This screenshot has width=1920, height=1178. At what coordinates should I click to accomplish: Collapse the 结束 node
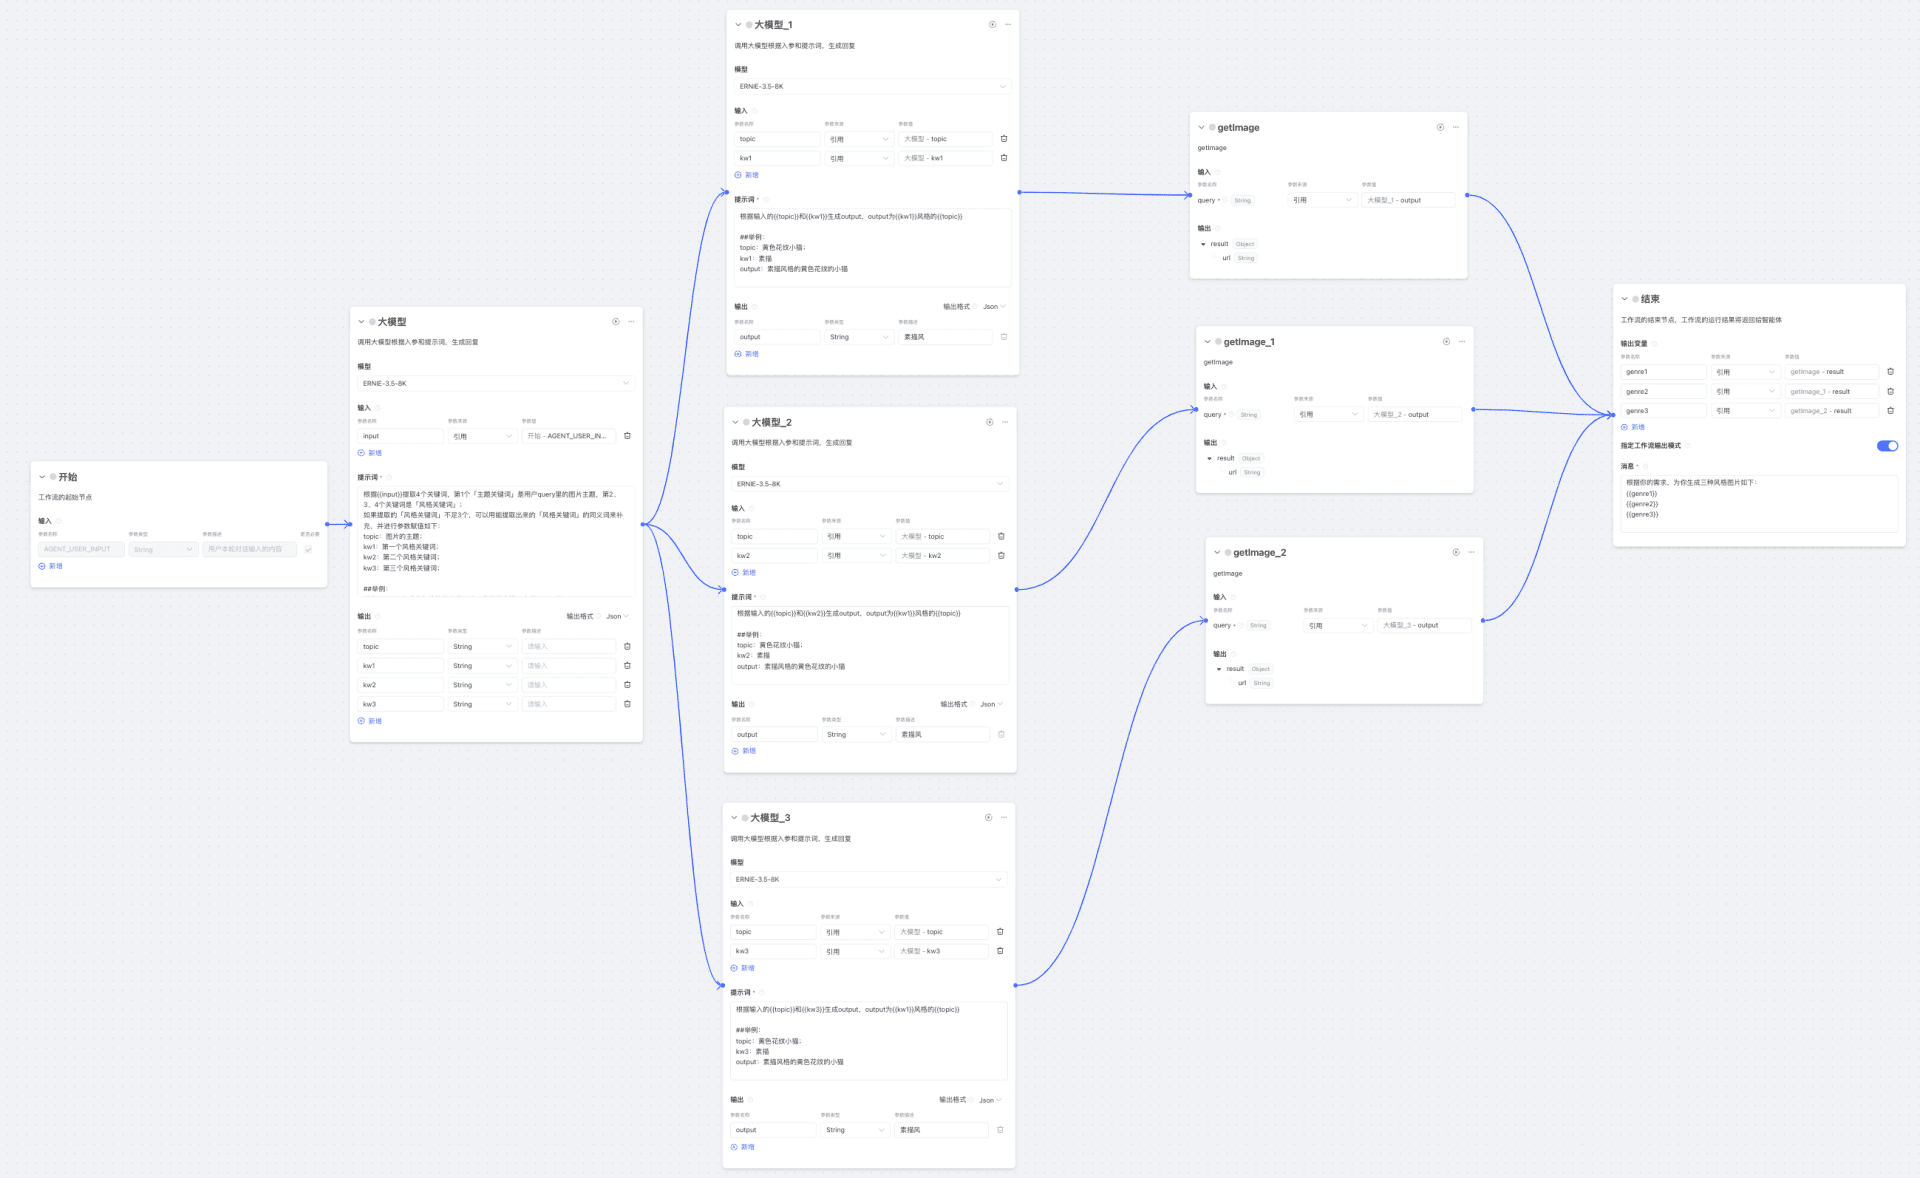point(1624,299)
